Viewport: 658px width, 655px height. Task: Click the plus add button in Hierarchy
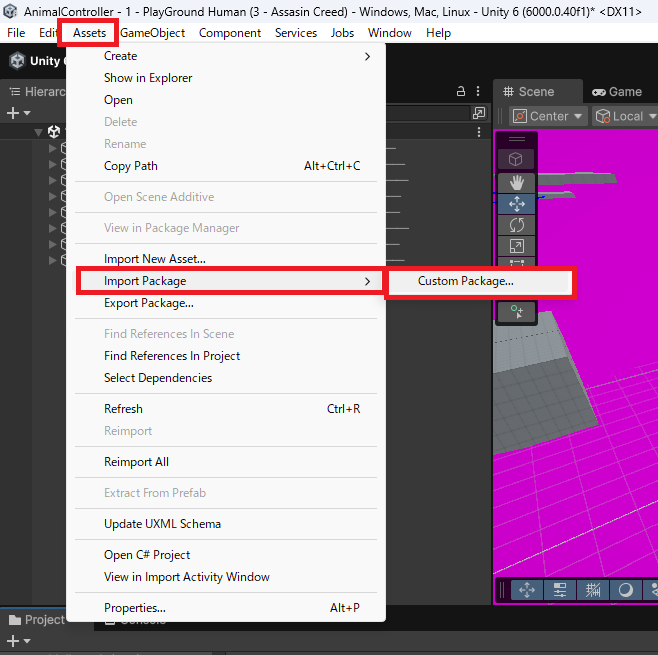tap(13, 113)
